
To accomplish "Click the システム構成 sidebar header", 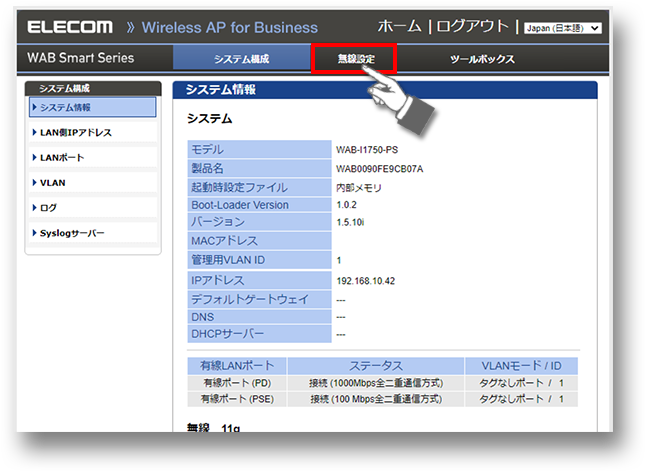I will (93, 88).
